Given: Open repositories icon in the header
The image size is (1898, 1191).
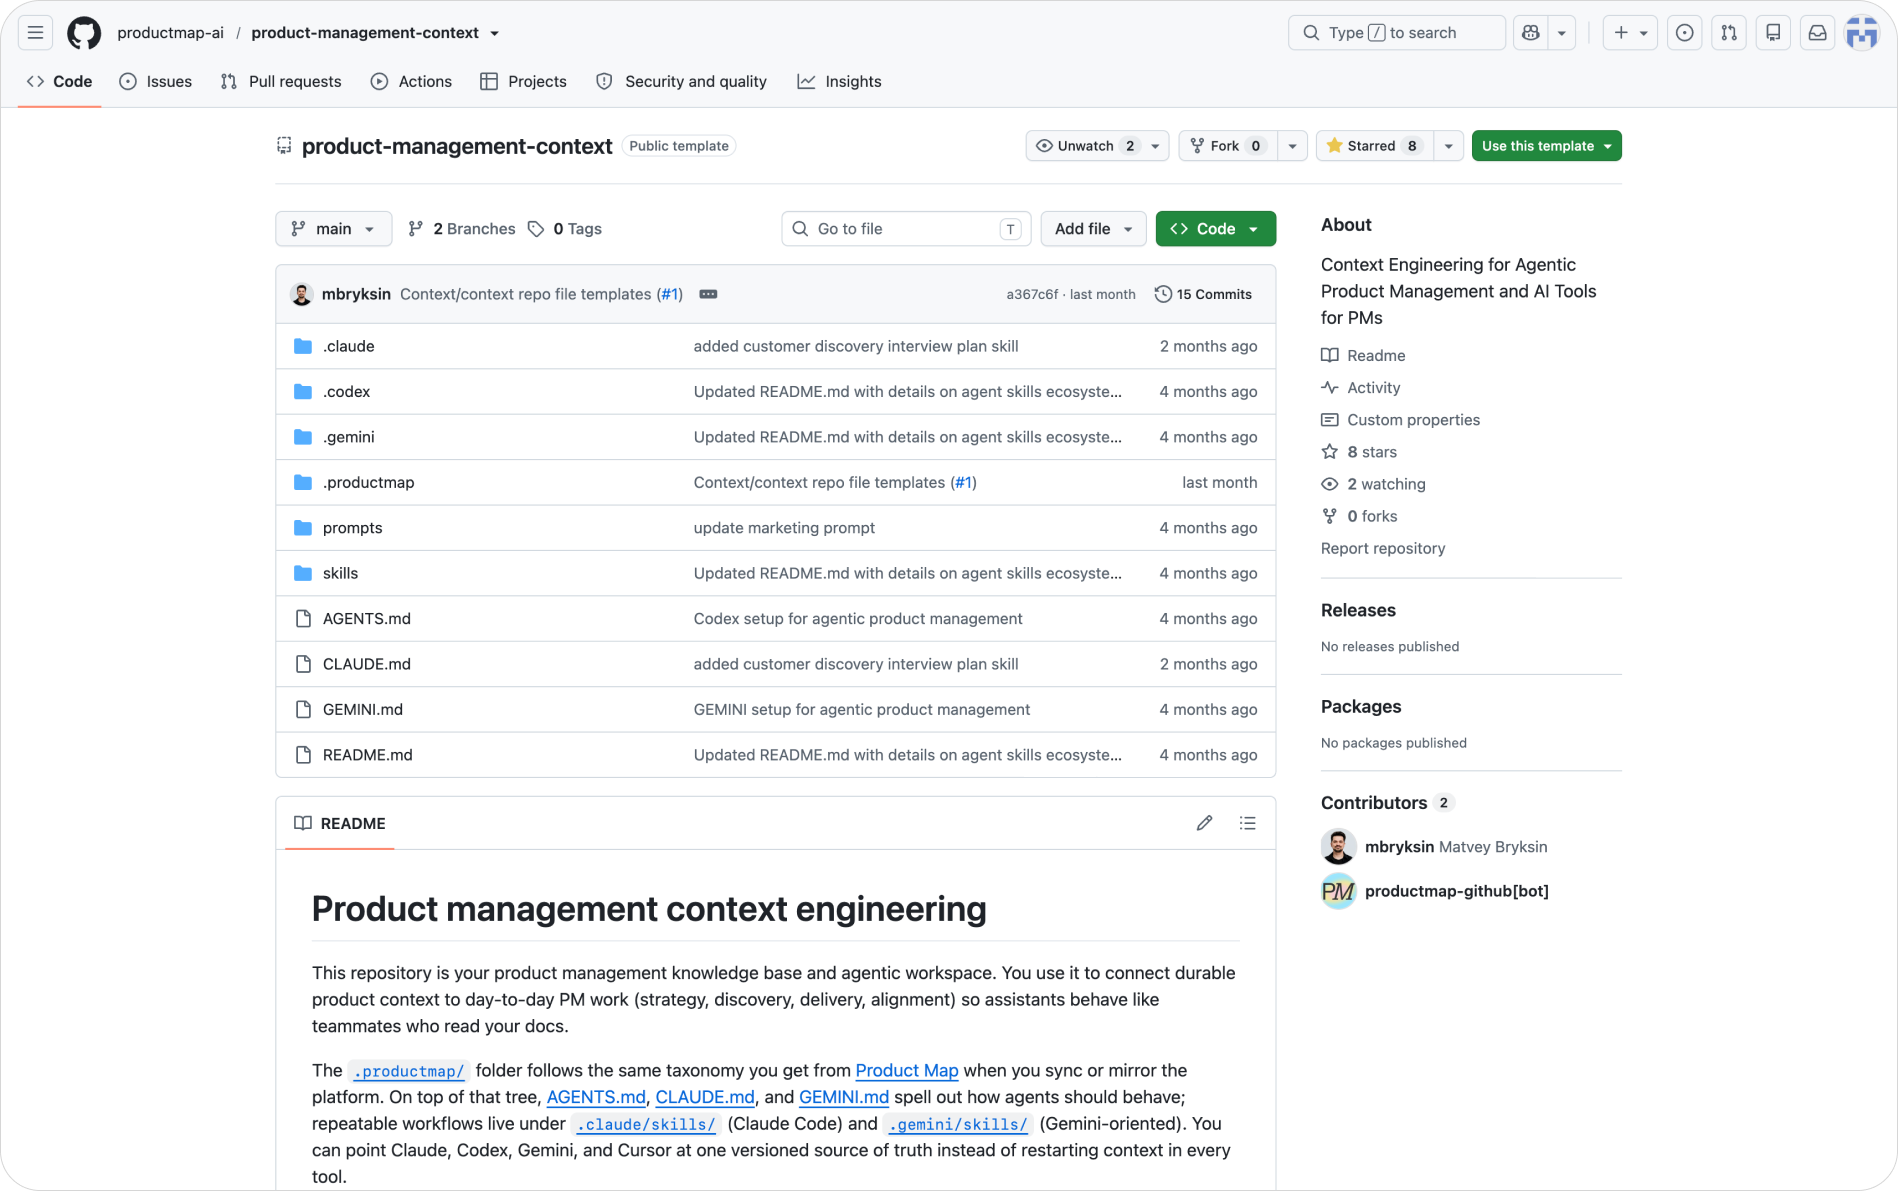Looking at the screenshot, I should tap(1773, 33).
